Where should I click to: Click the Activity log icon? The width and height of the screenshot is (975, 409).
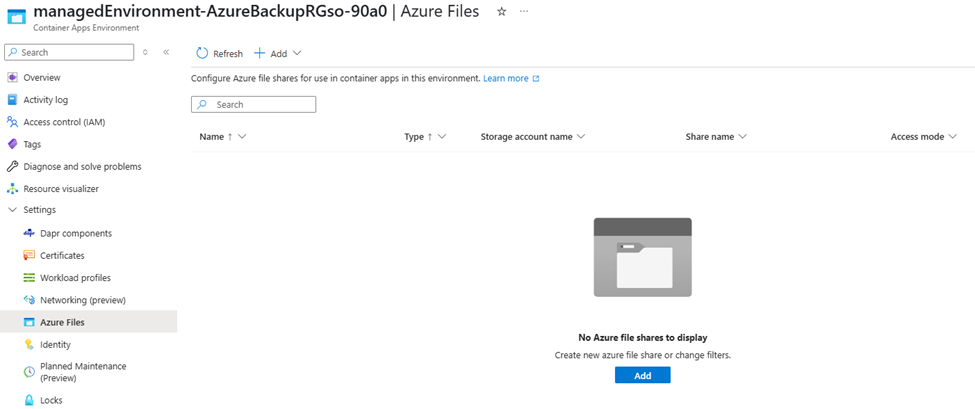pos(12,99)
